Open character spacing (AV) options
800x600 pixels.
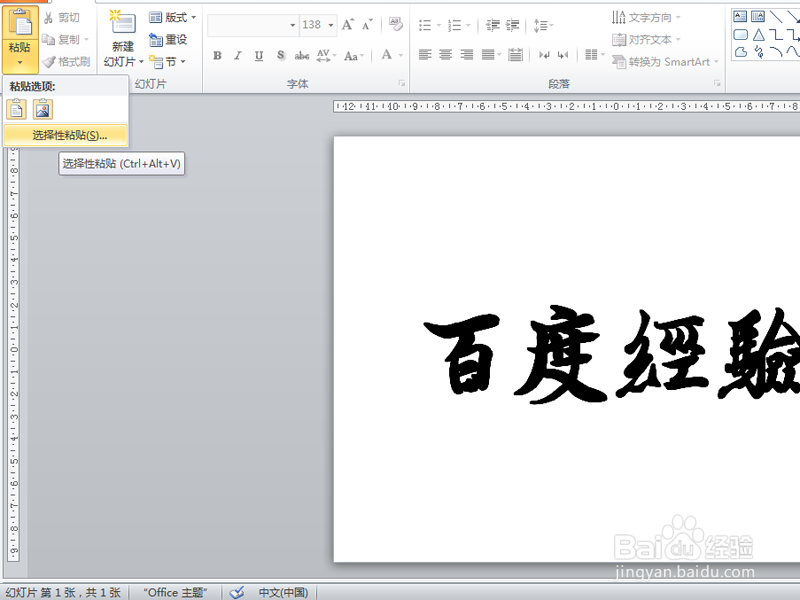(x=326, y=55)
